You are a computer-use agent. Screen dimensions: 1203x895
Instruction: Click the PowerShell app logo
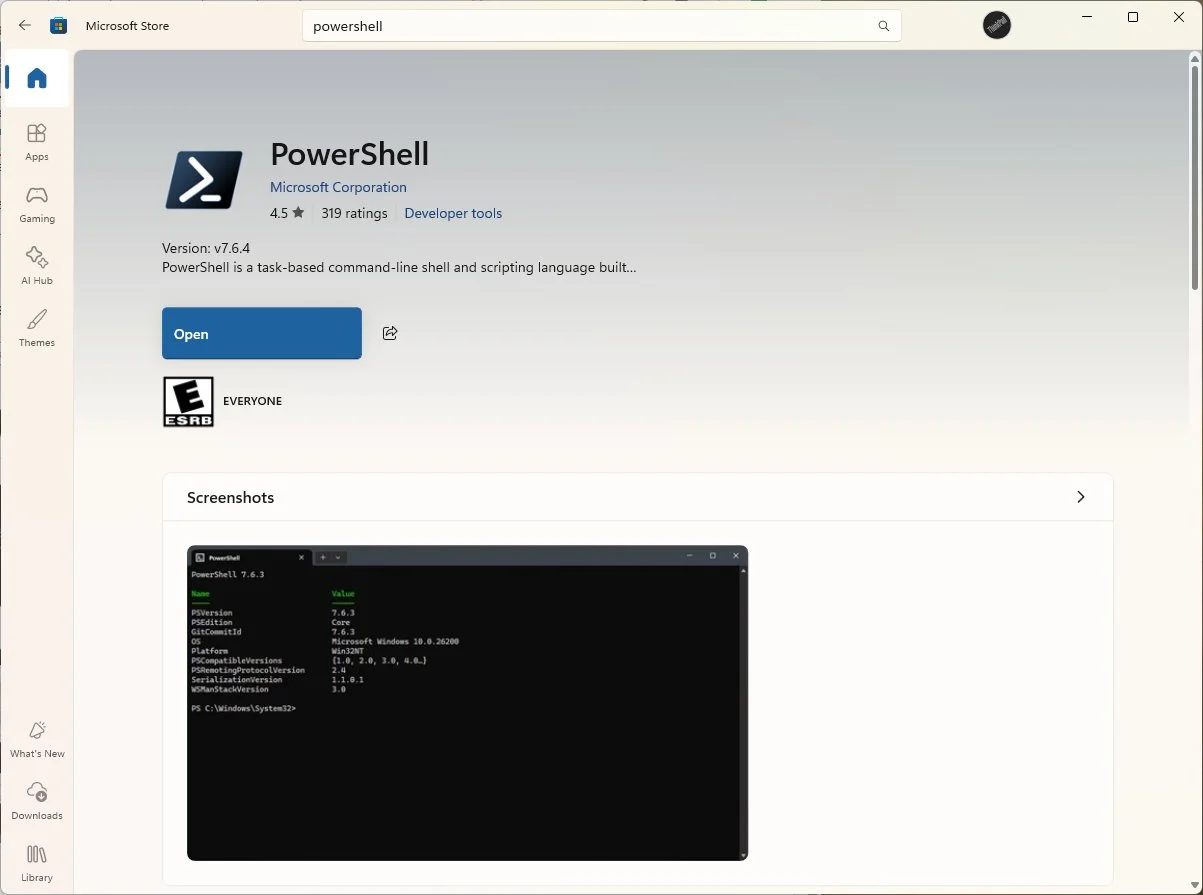pyautogui.click(x=204, y=180)
